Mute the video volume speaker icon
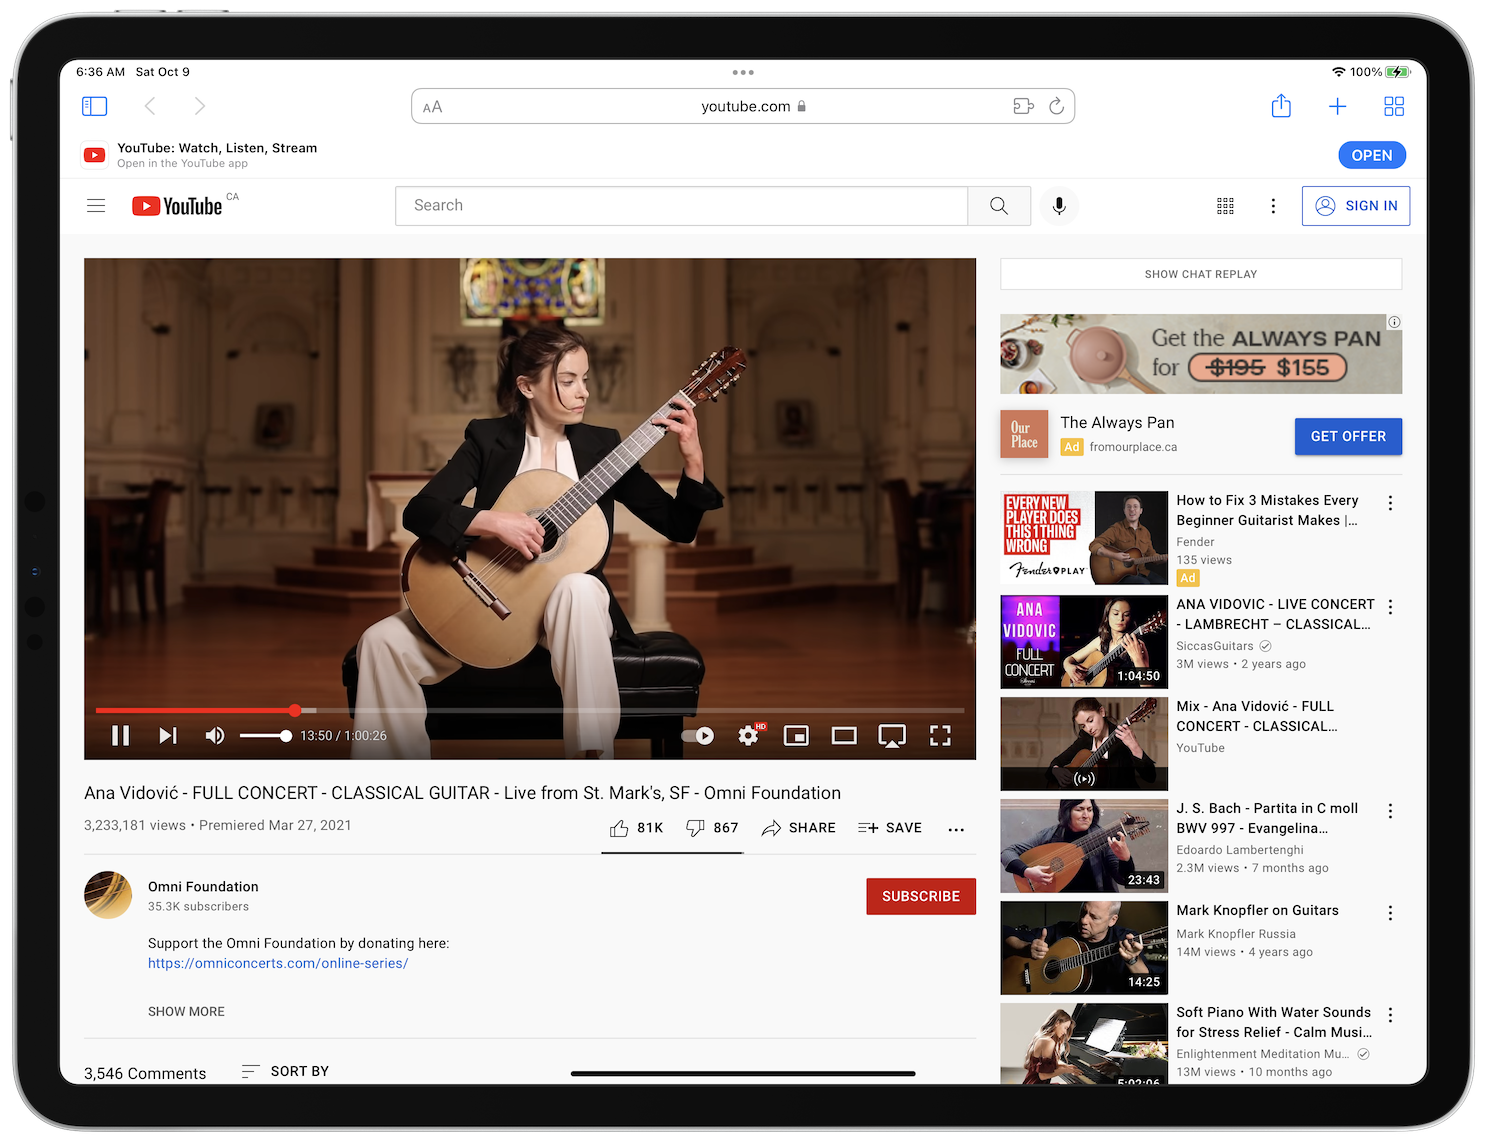The image size is (1487, 1144). (214, 736)
